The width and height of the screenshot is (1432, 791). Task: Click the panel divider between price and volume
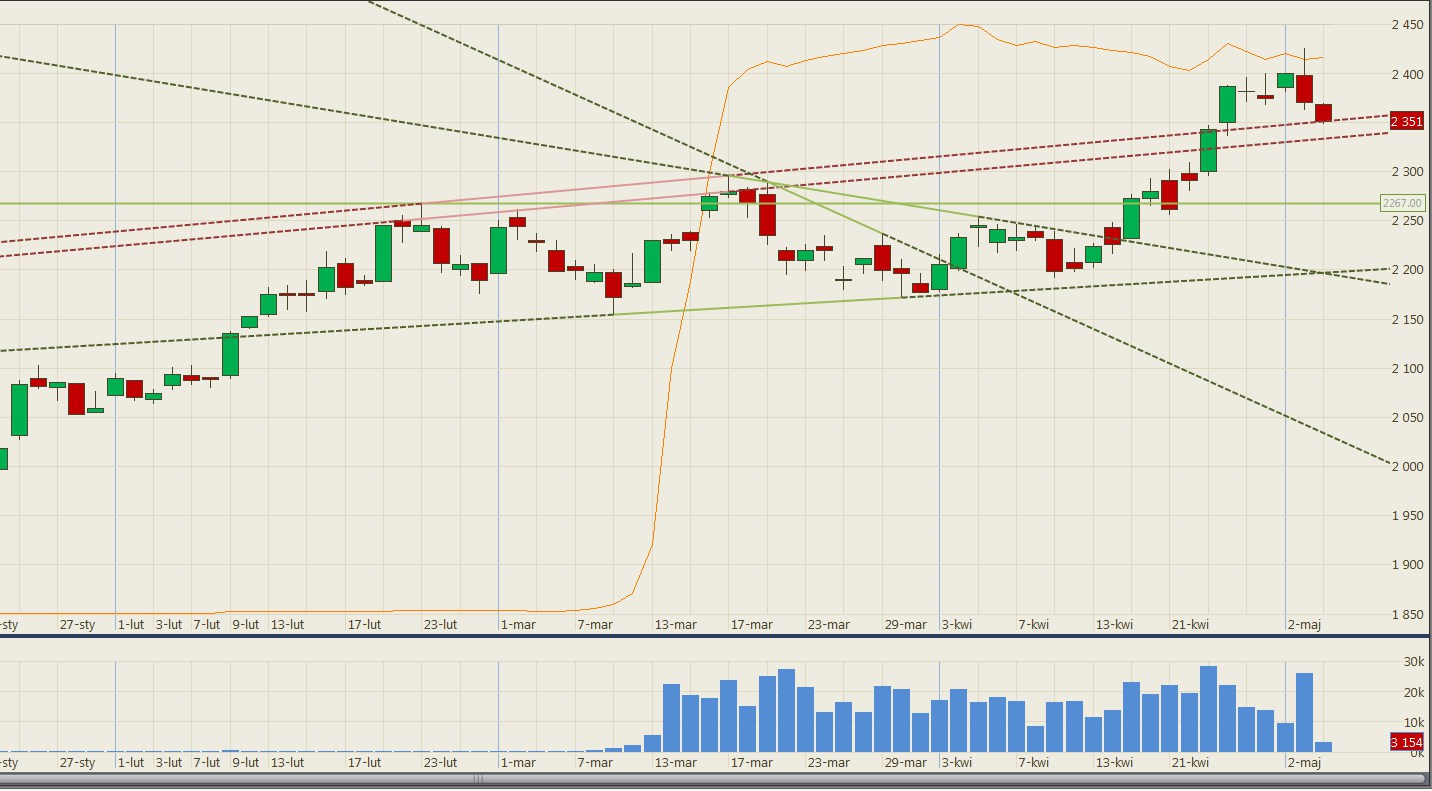point(700,635)
